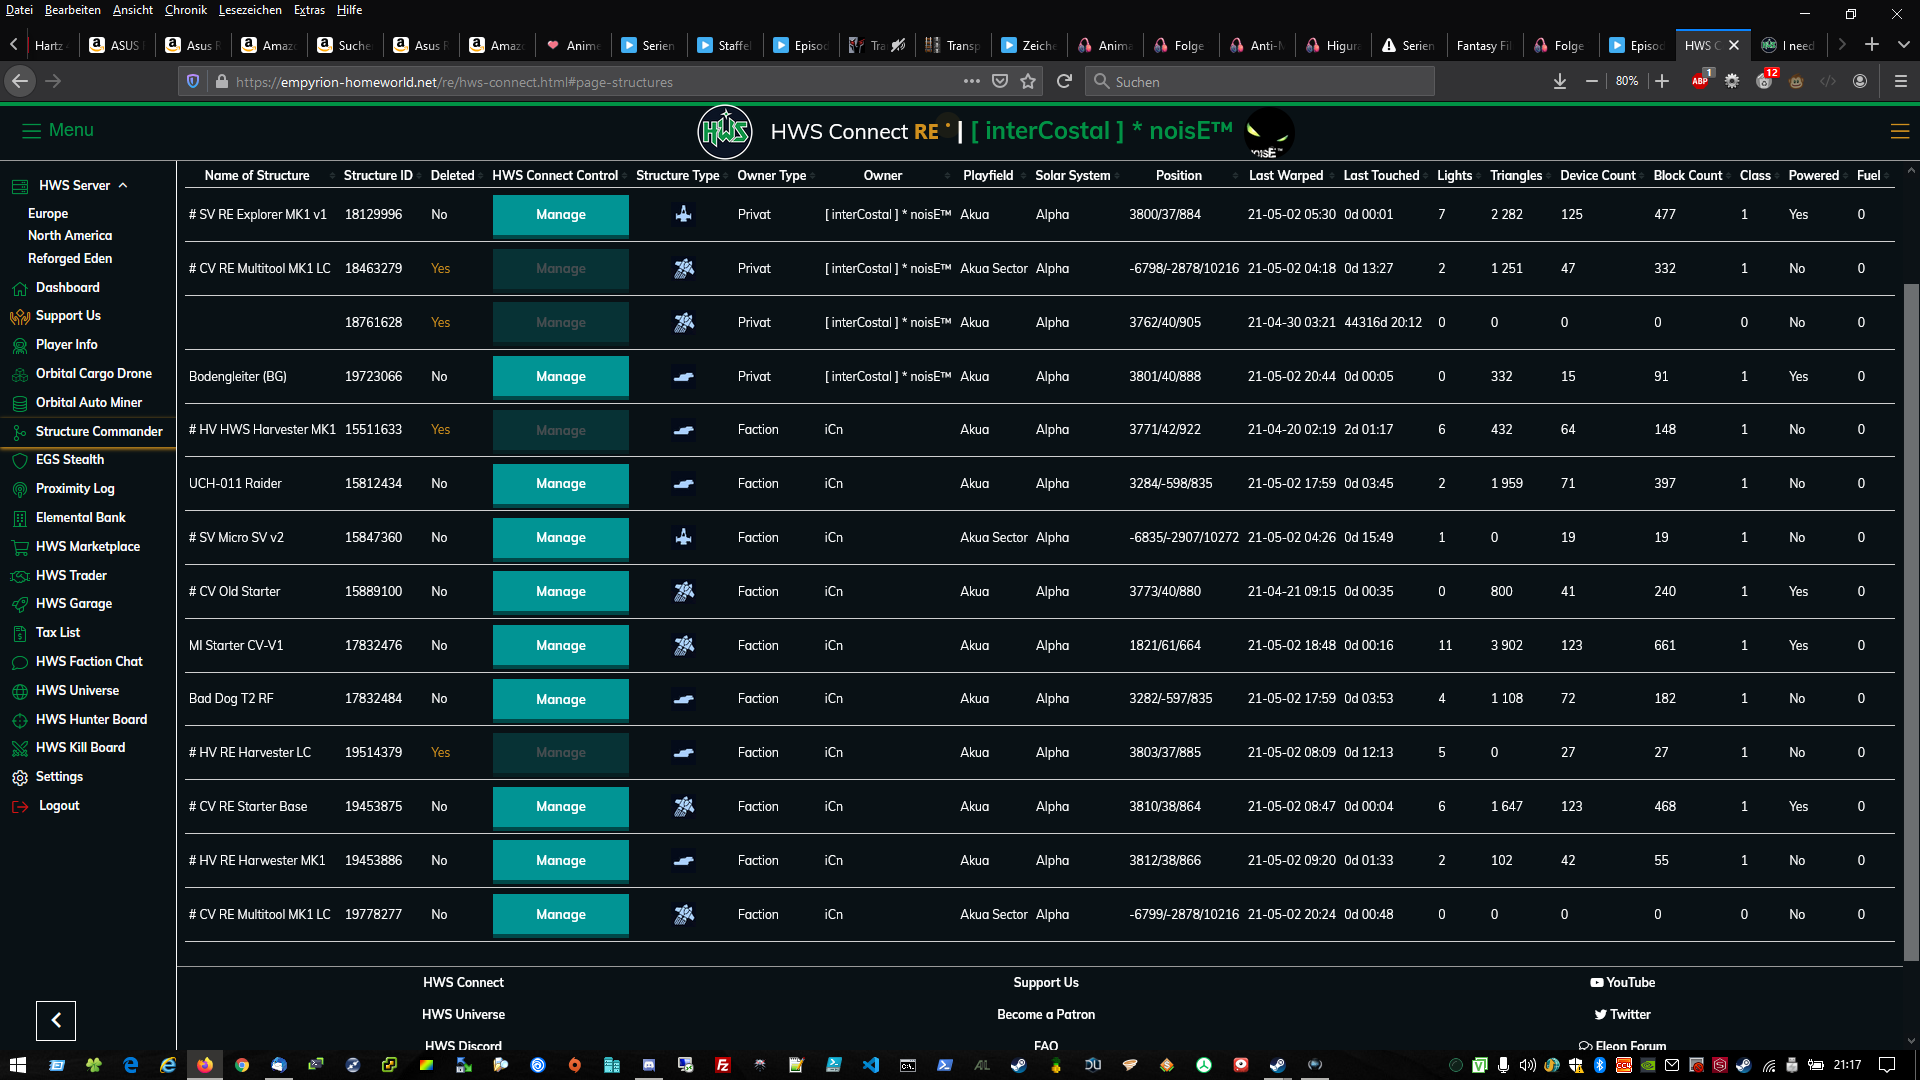
Task: Click structure type icon for UCH-011 Raider
Action: click(x=684, y=484)
